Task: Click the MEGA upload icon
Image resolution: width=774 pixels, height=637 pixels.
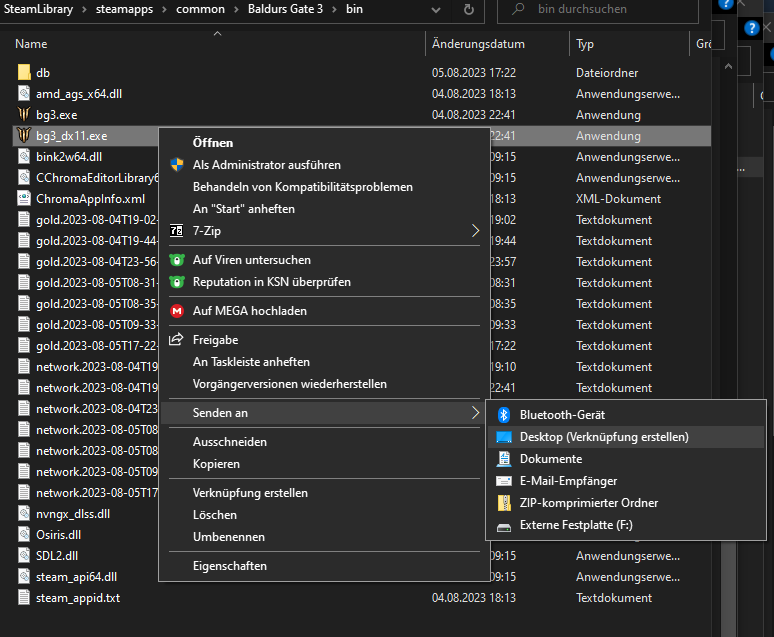Action: [x=177, y=311]
